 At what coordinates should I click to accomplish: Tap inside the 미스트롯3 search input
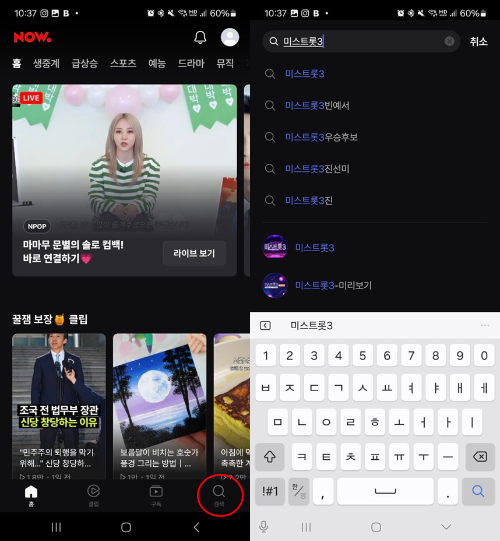[x=361, y=41]
